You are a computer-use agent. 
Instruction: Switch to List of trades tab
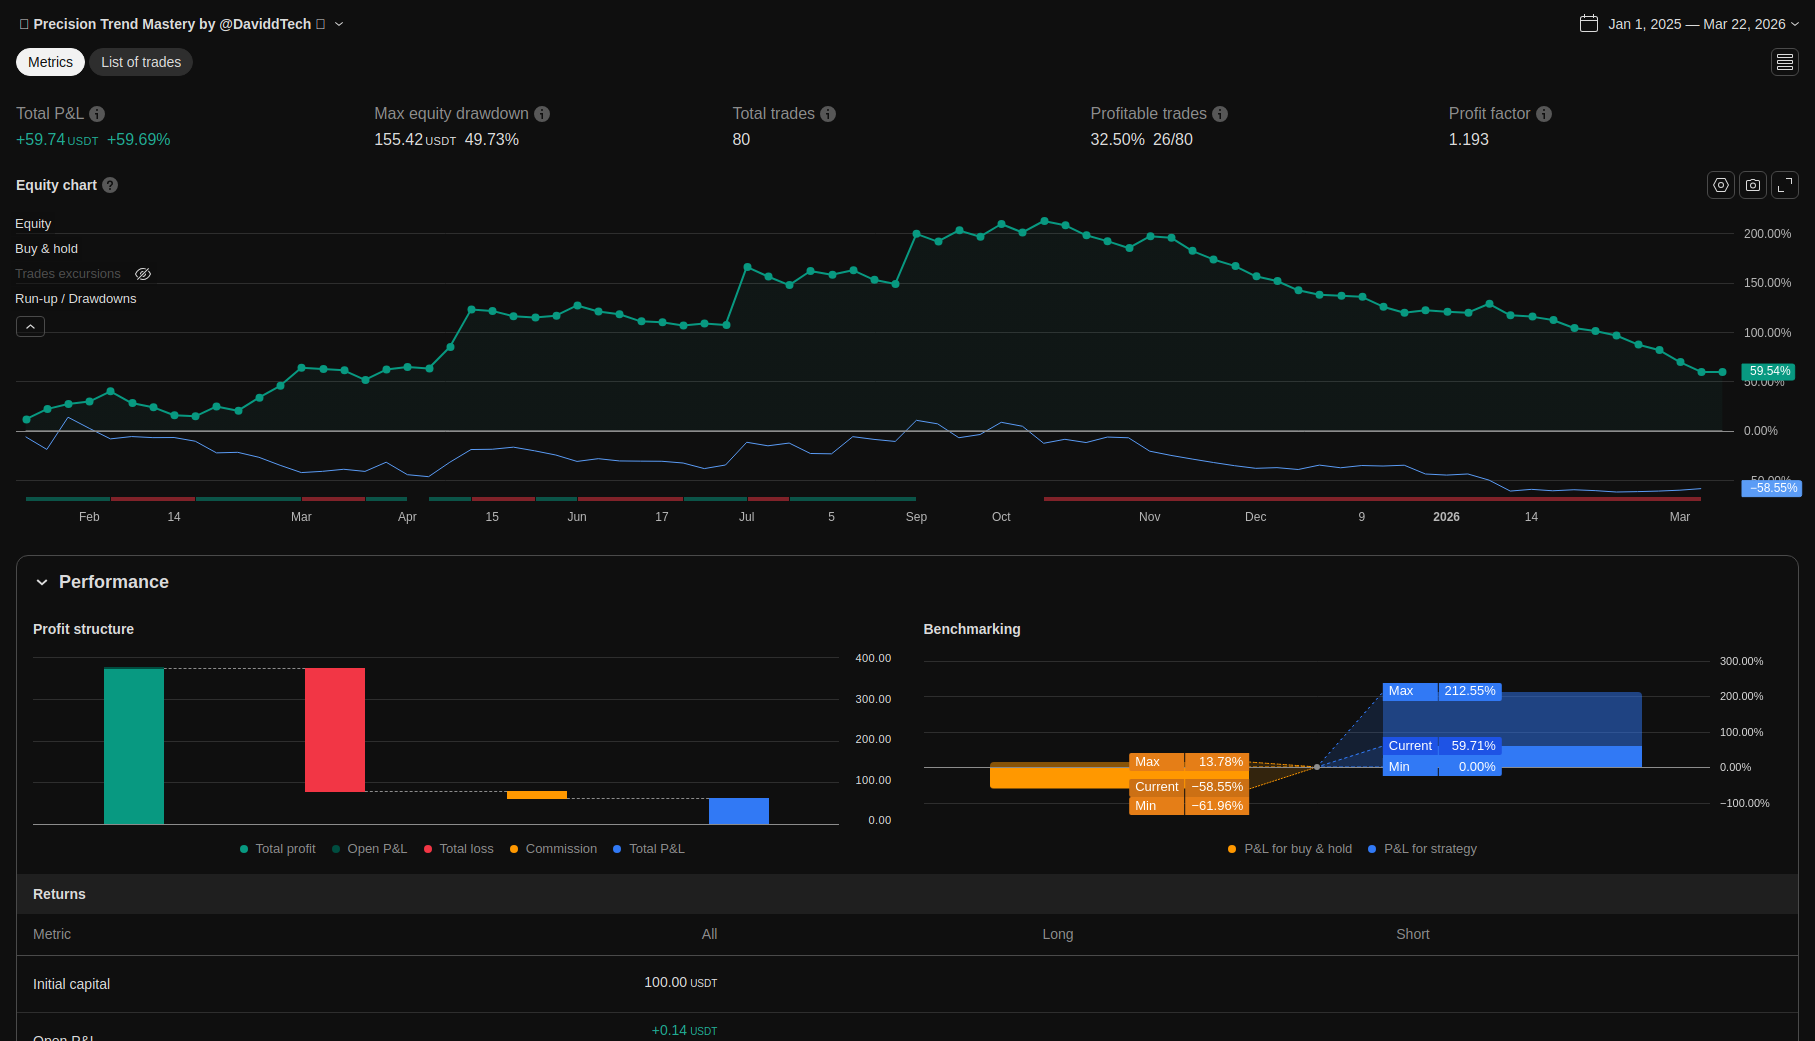141,62
